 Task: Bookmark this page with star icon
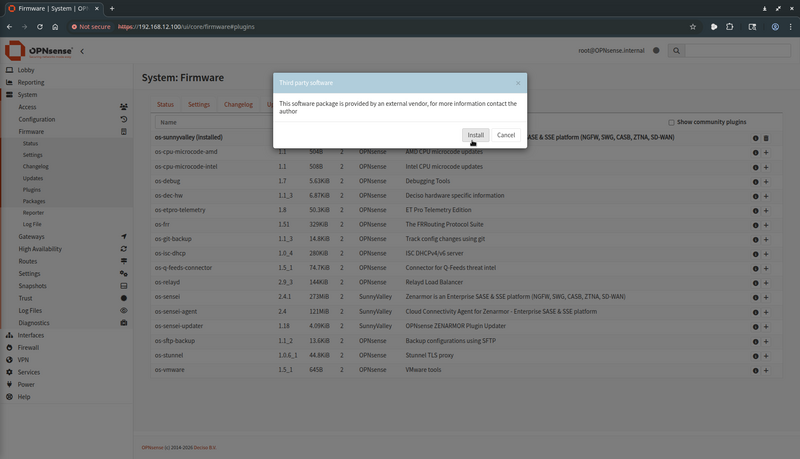click(692, 27)
